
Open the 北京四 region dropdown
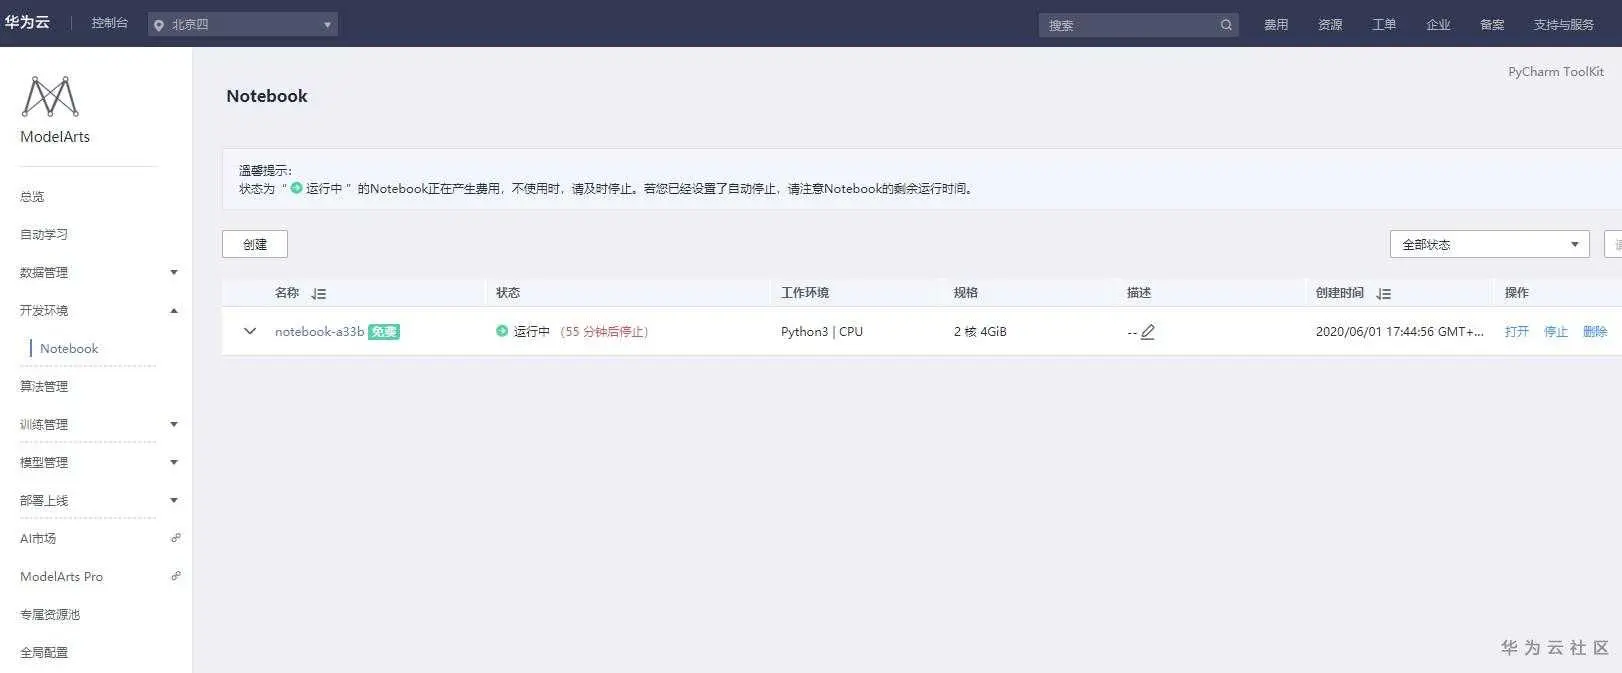(x=243, y=24)
